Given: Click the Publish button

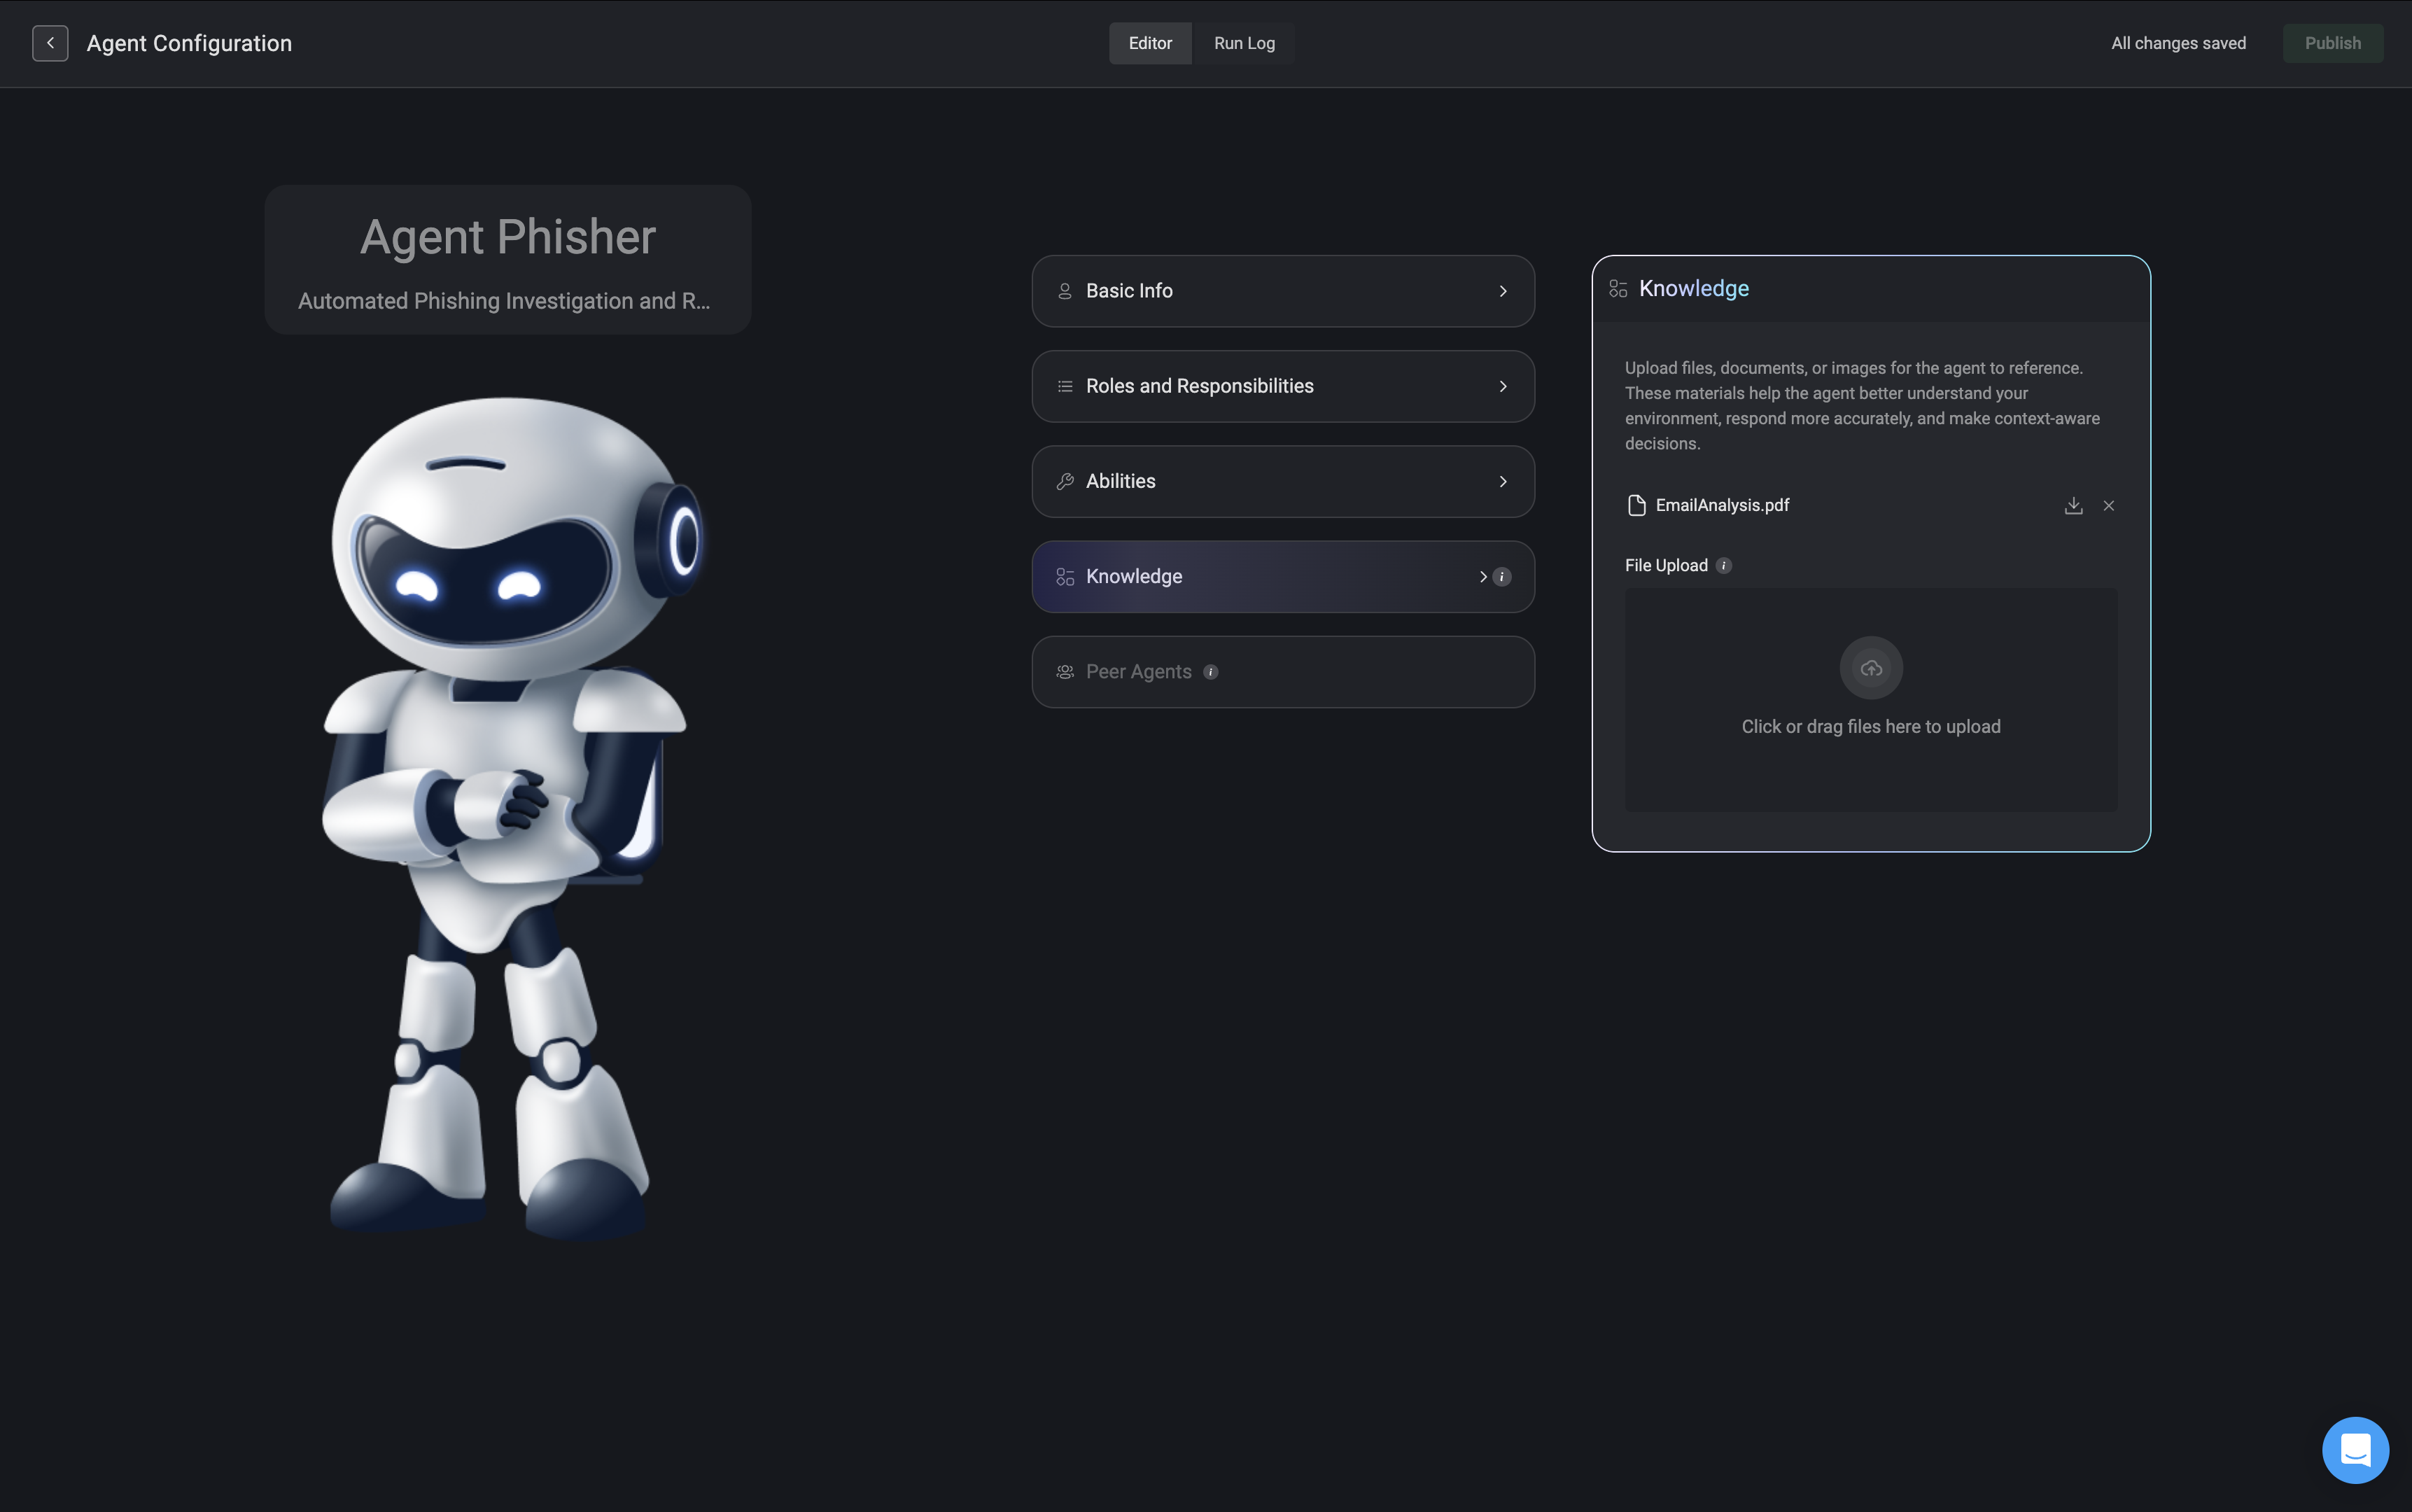Looking at the screenshot, I should click(2332, 43).
